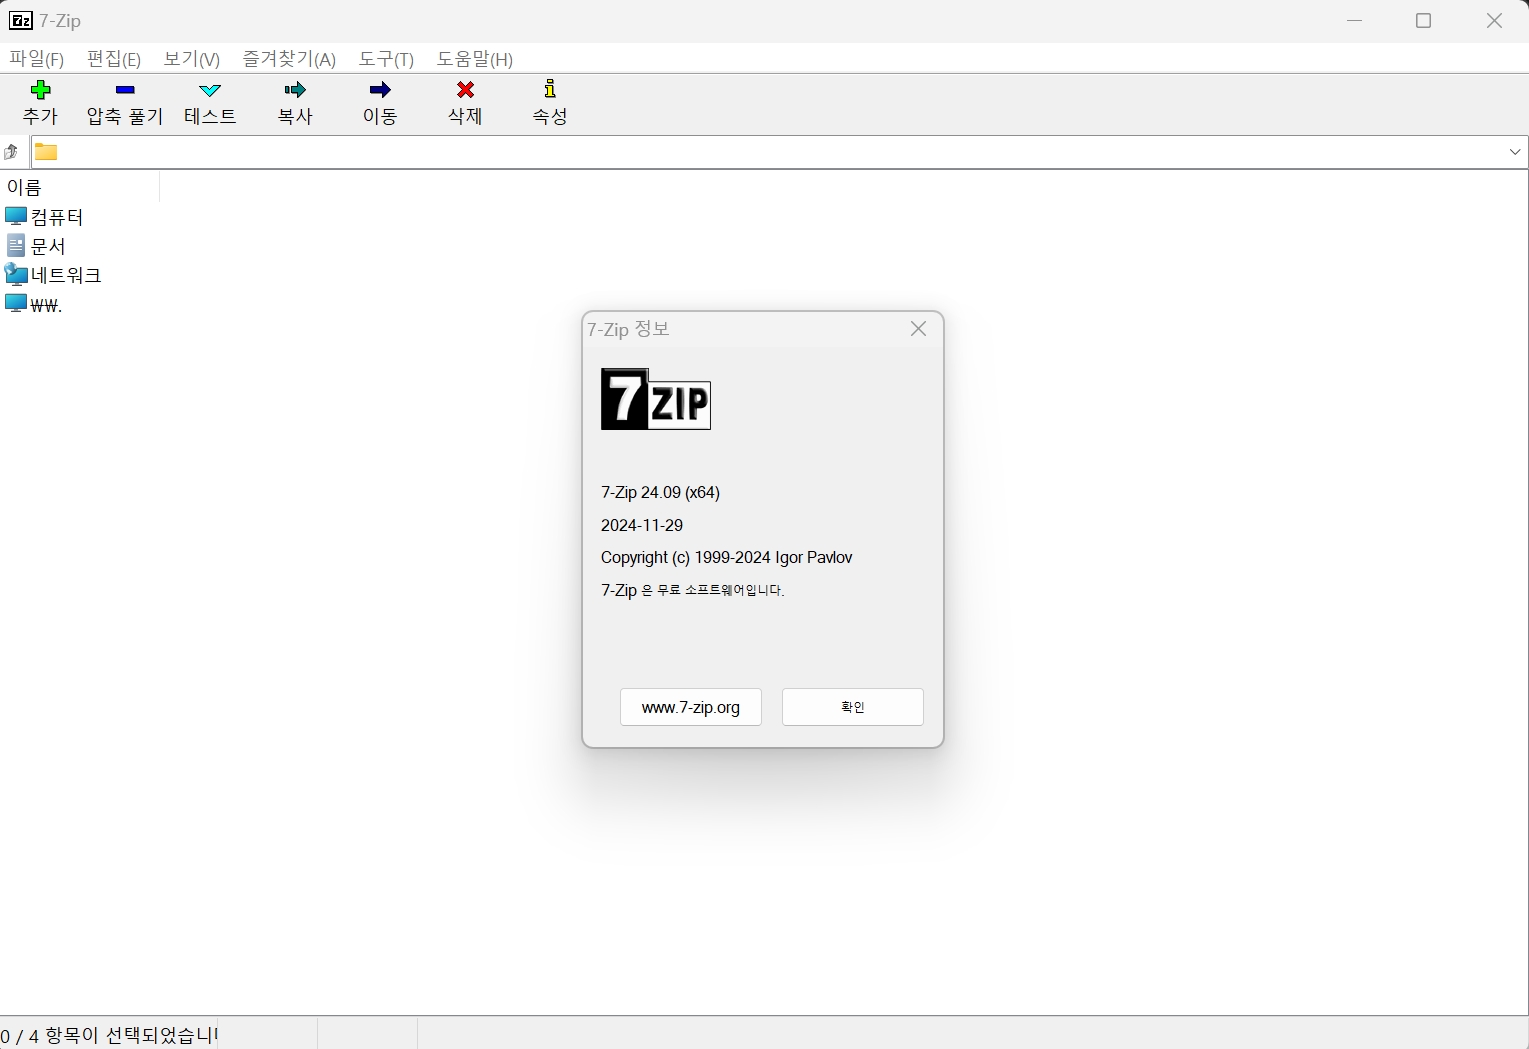Click the red X 삭제 (Delete) icon
This screenshot has height=1049, width=1529.
tap(465, 90)
